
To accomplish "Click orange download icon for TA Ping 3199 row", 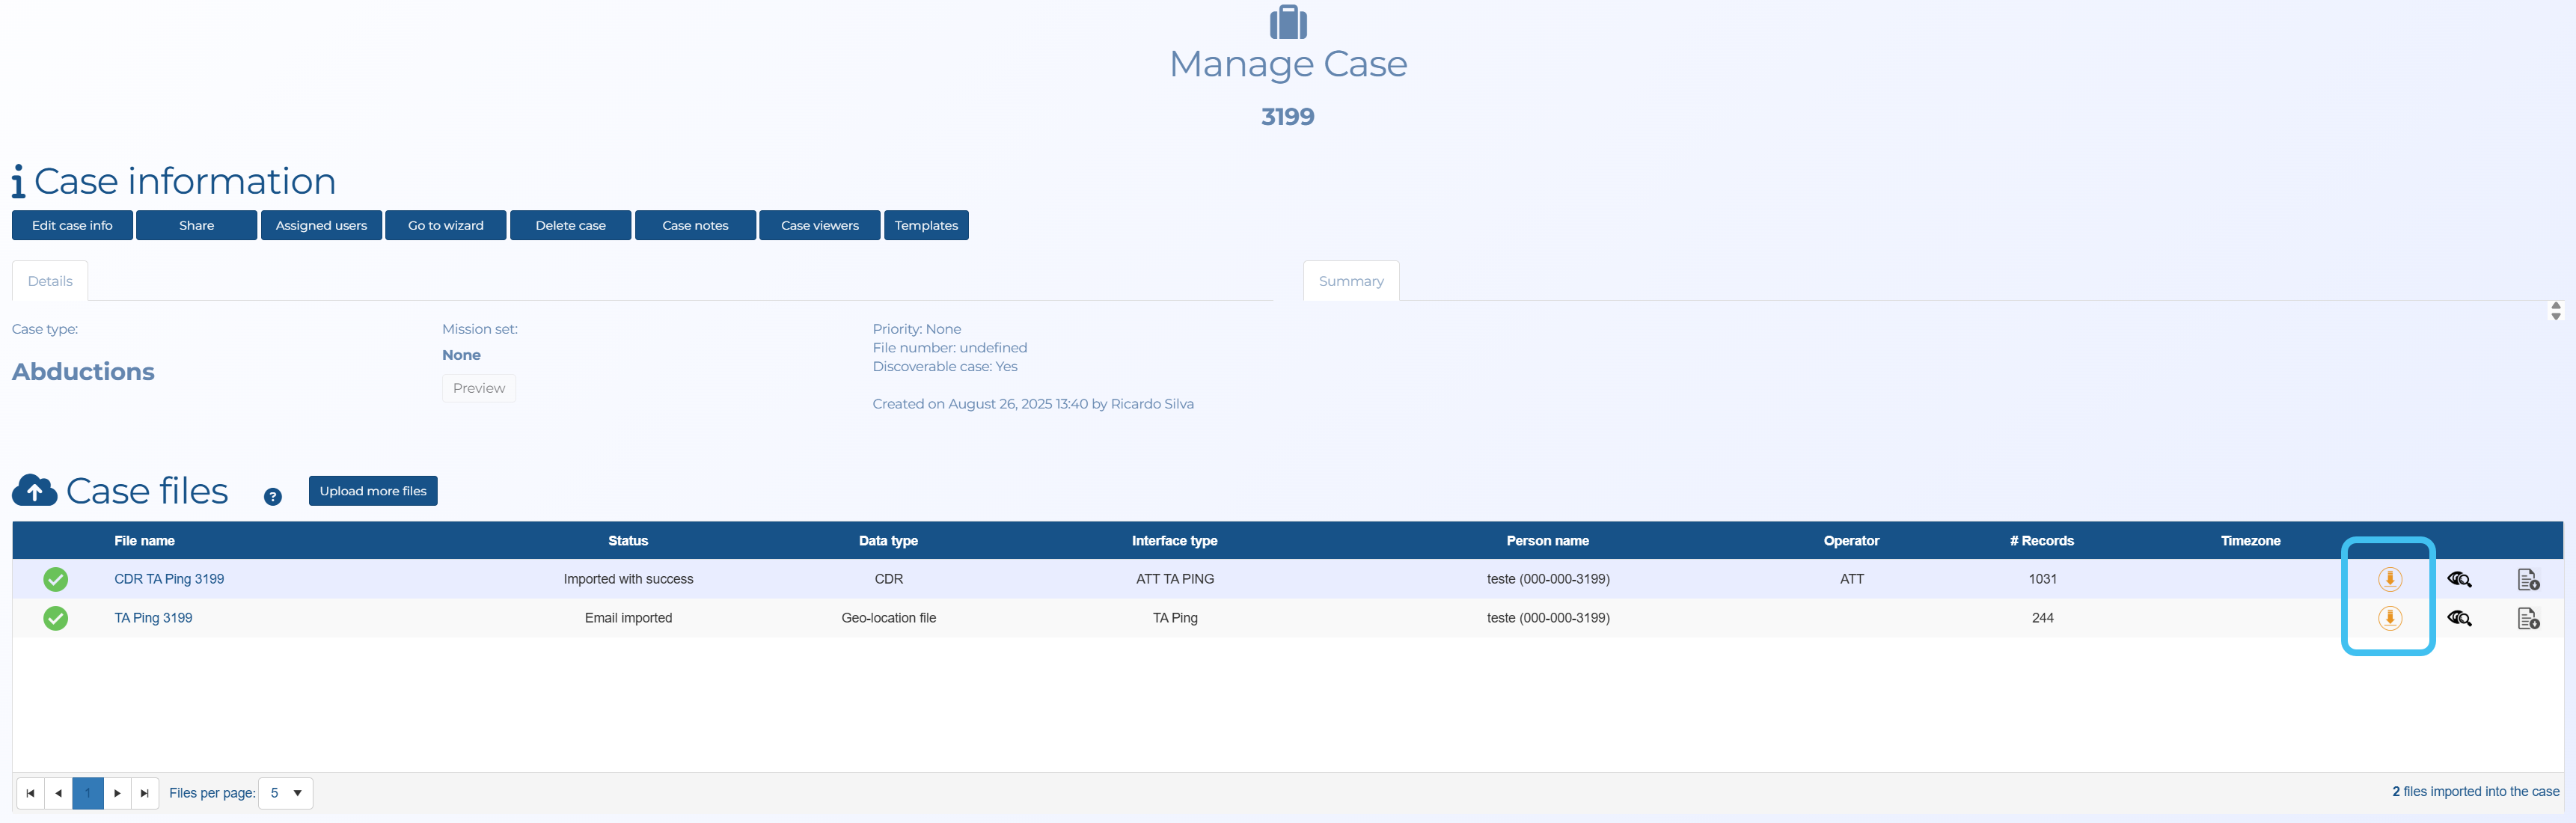I will pos(2389,618).
